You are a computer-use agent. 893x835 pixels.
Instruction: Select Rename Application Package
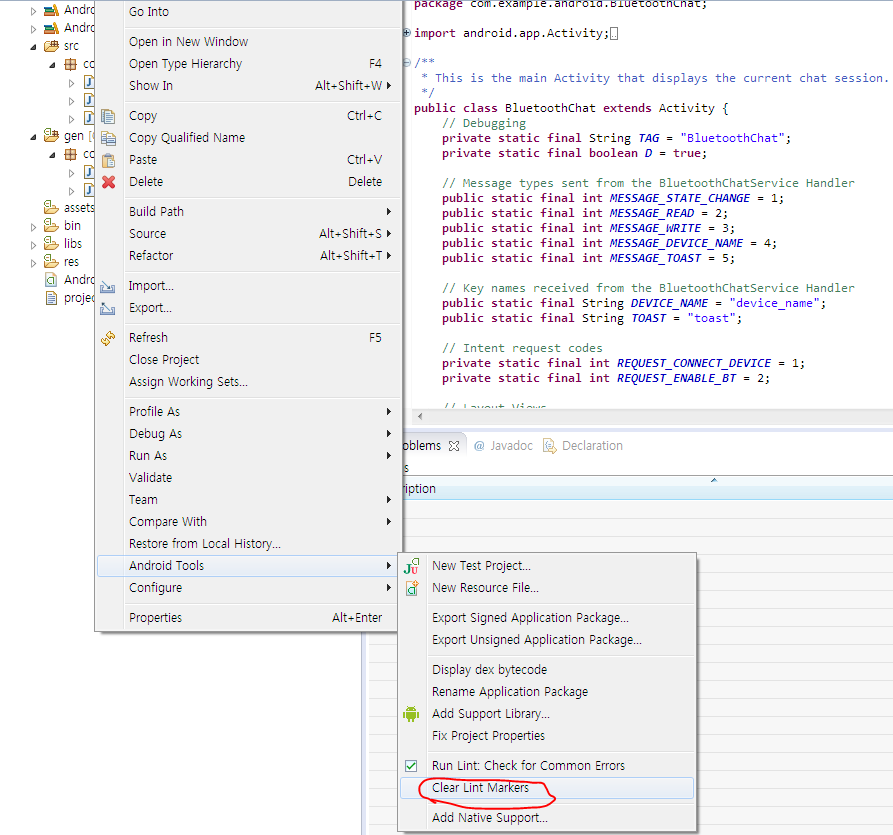547,692
